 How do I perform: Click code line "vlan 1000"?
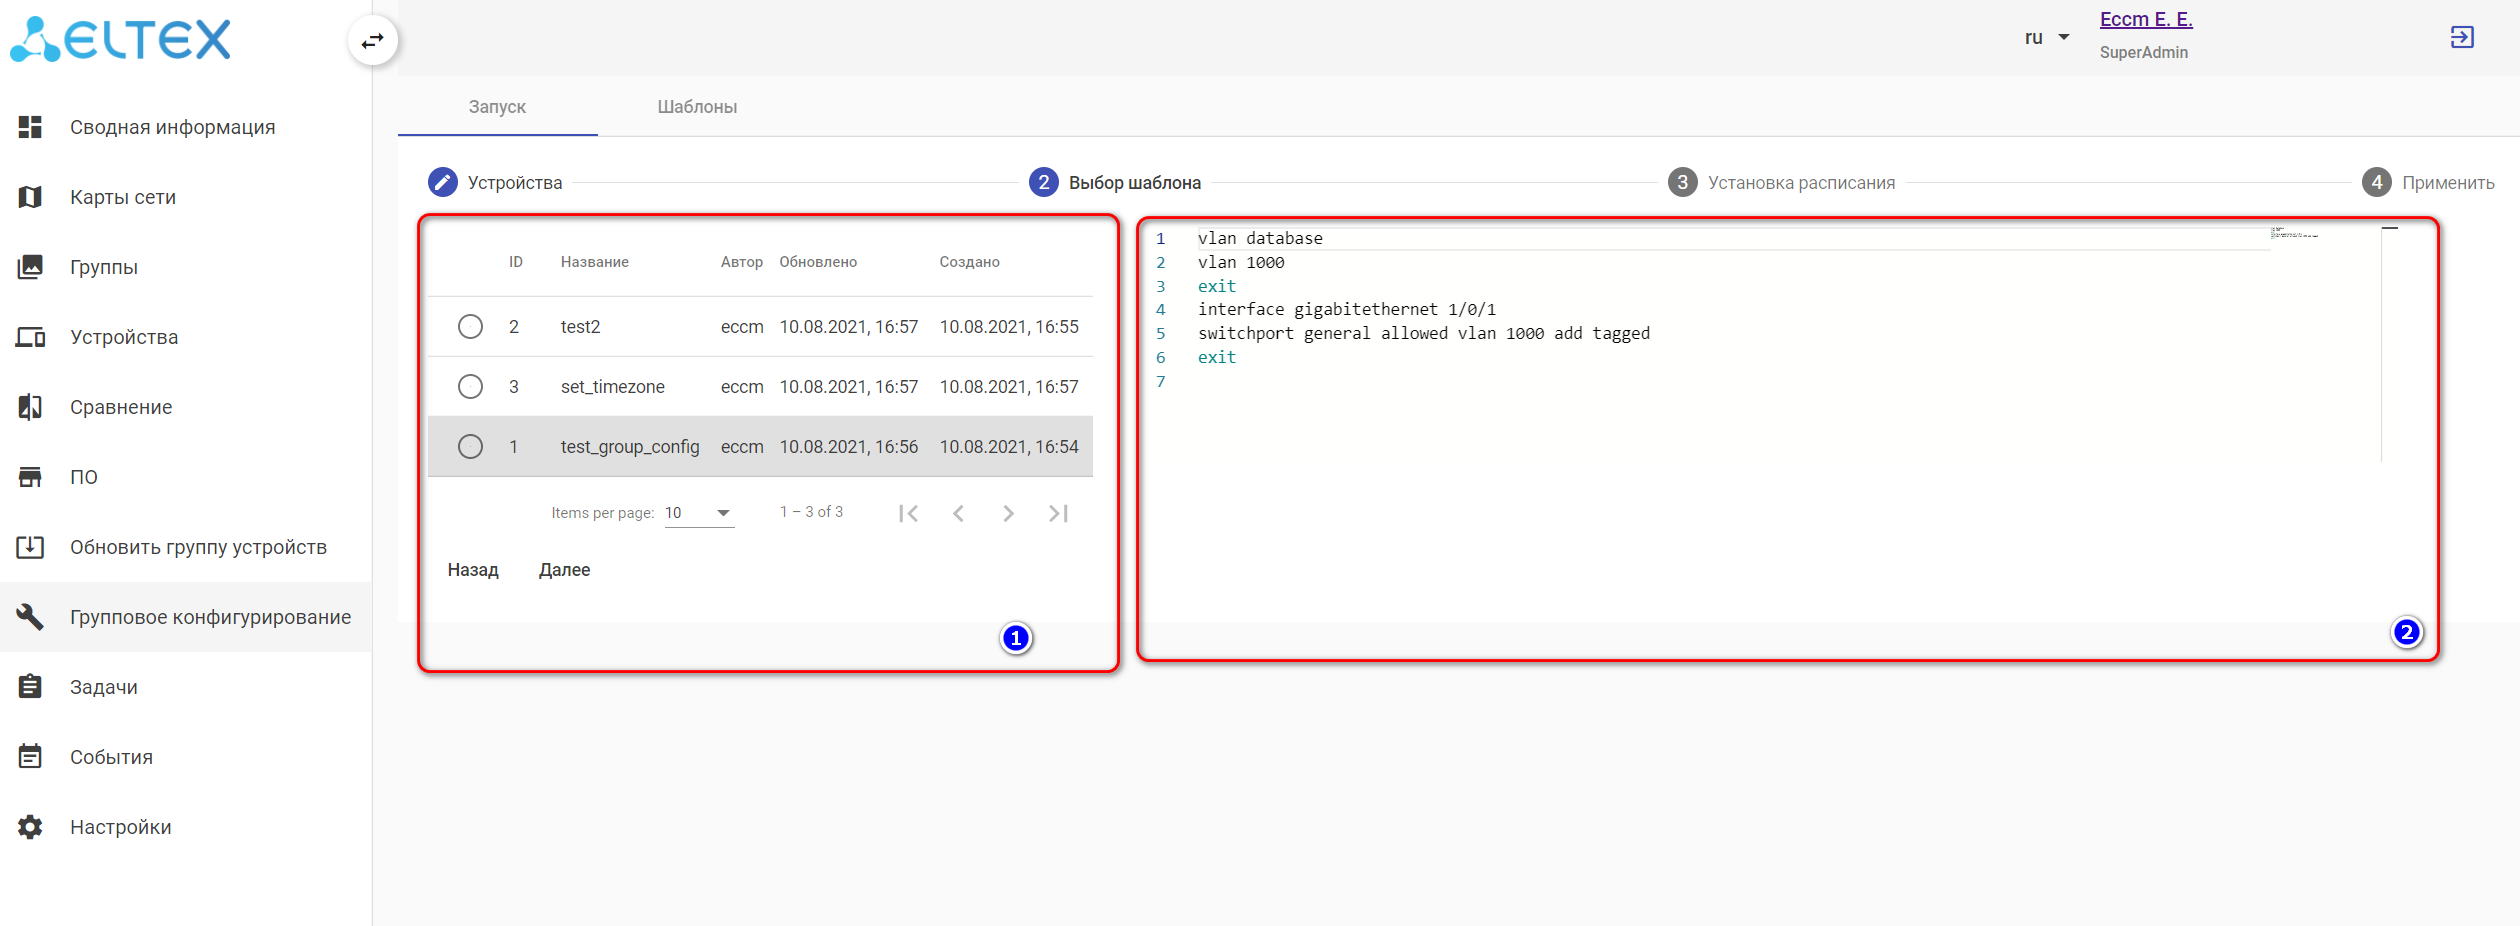tap(1241, 262)
